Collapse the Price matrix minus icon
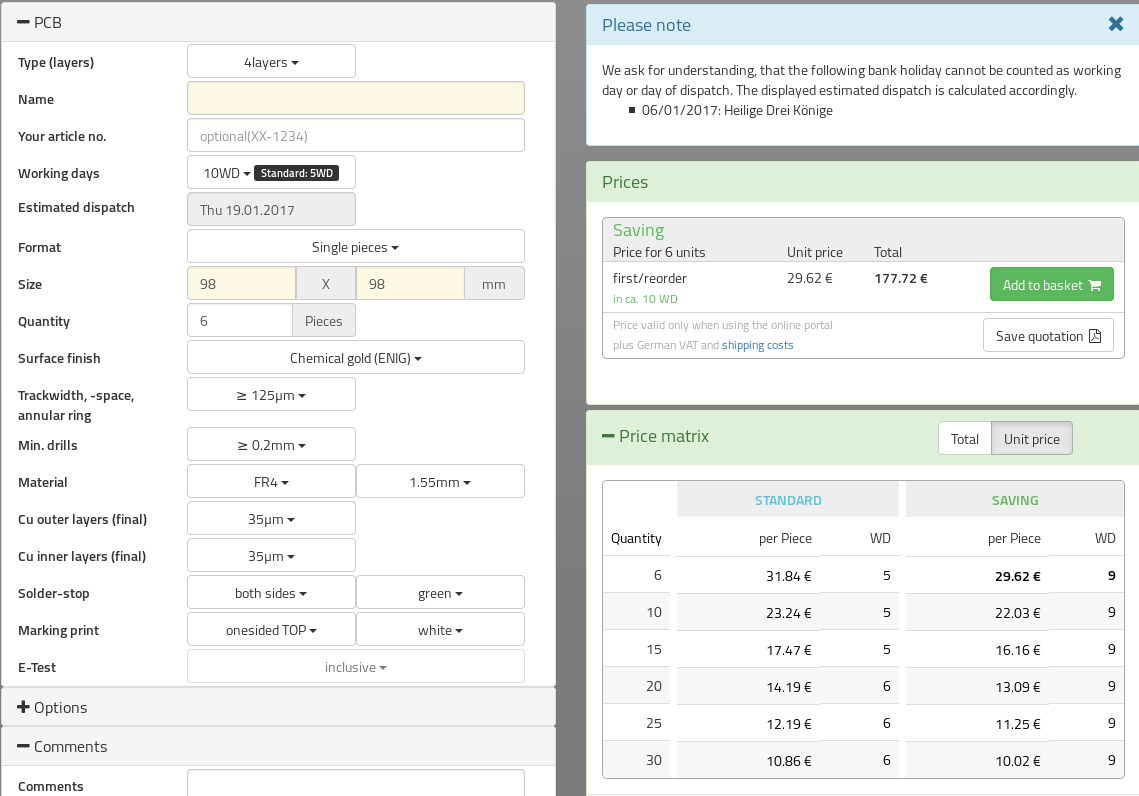This screenshot has width=1139, height=796. click(608, 436)
